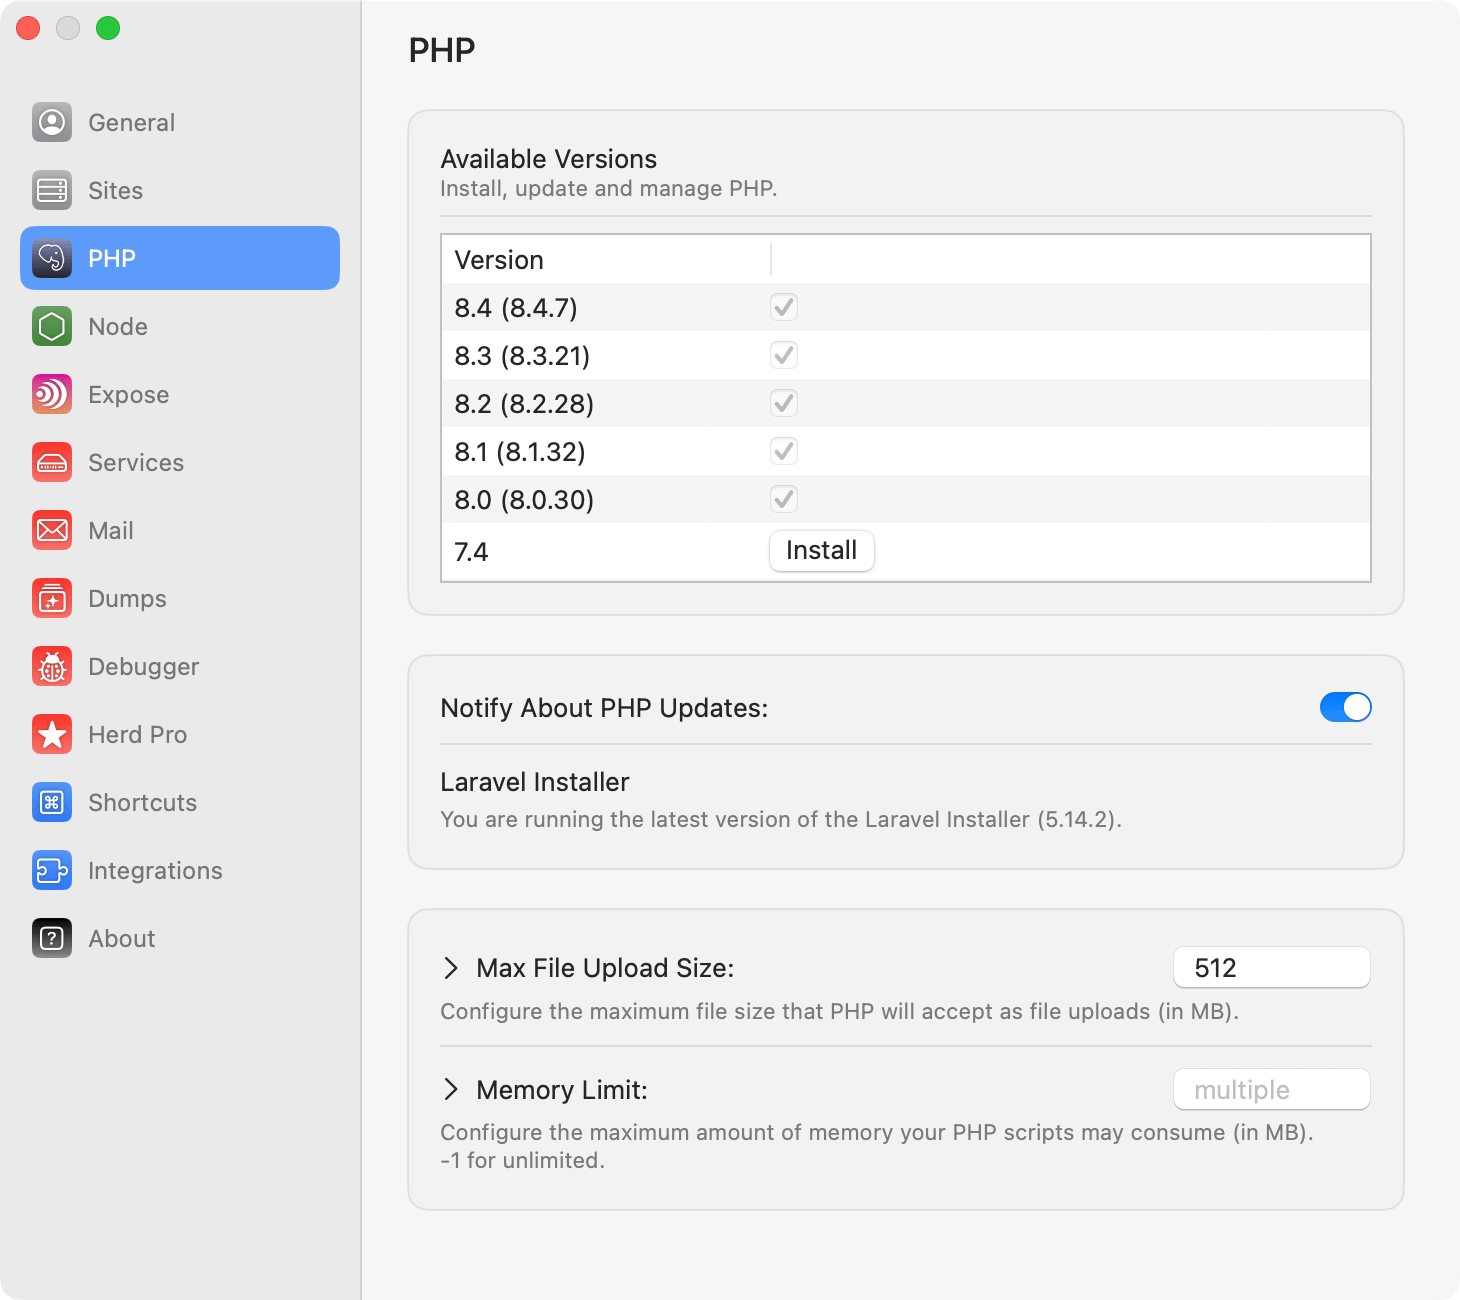This screenshot has width=1460, height=1300.
Task: Open the General settings icon
Action: pos(52,122)
